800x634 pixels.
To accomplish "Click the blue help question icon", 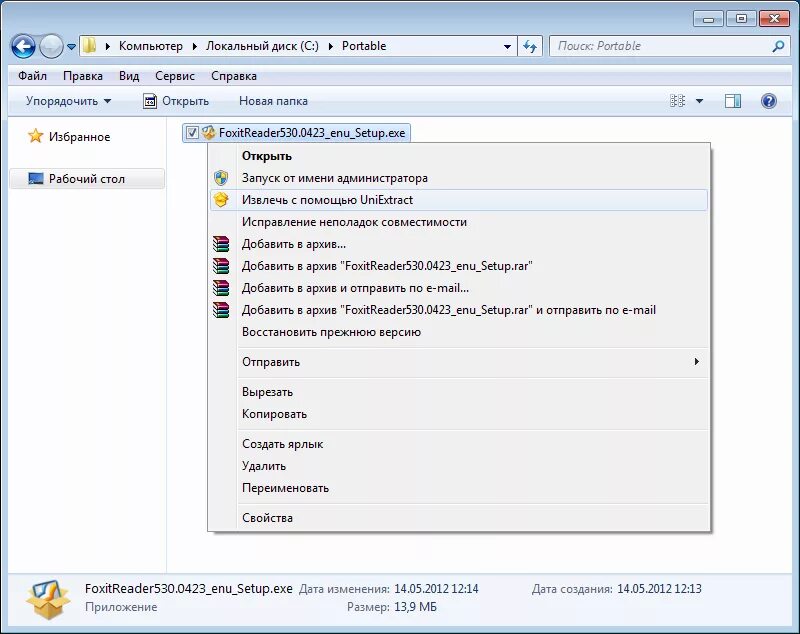I will (x=768, y=101).
